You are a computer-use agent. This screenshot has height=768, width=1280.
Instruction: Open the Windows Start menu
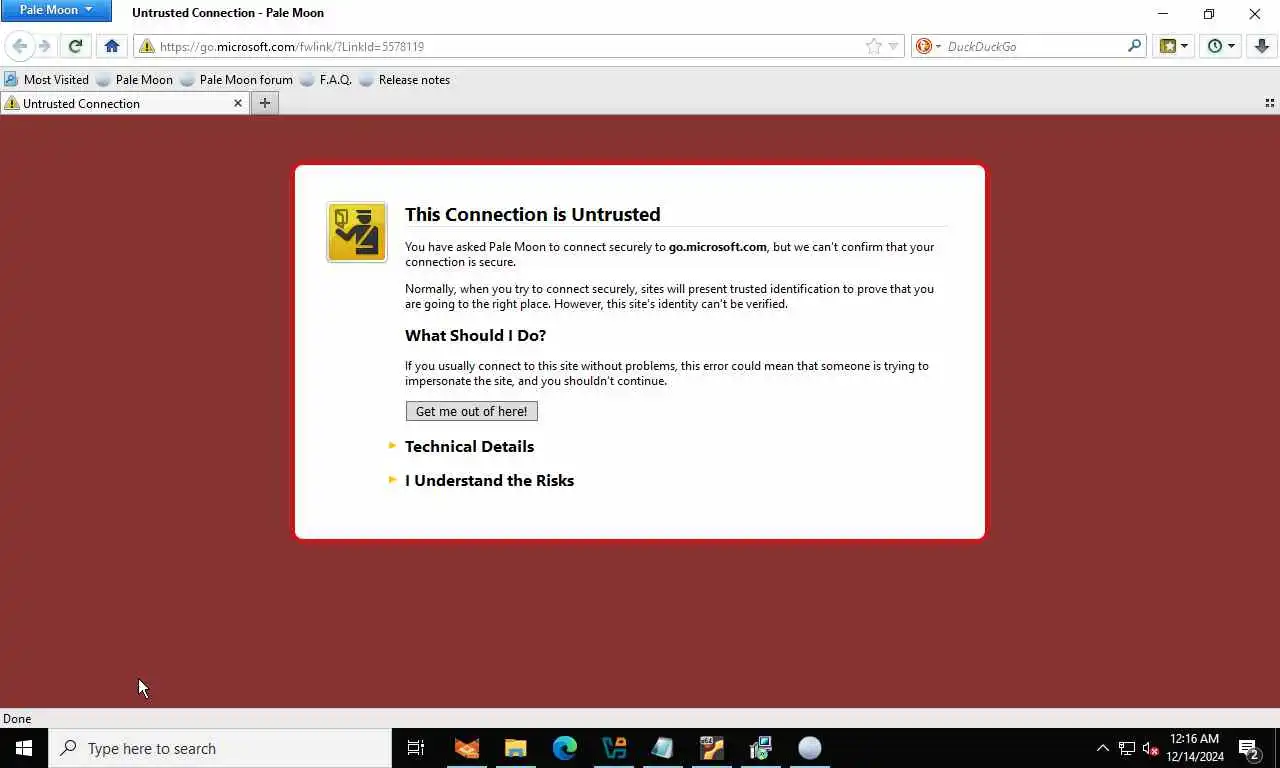point(24,748)
